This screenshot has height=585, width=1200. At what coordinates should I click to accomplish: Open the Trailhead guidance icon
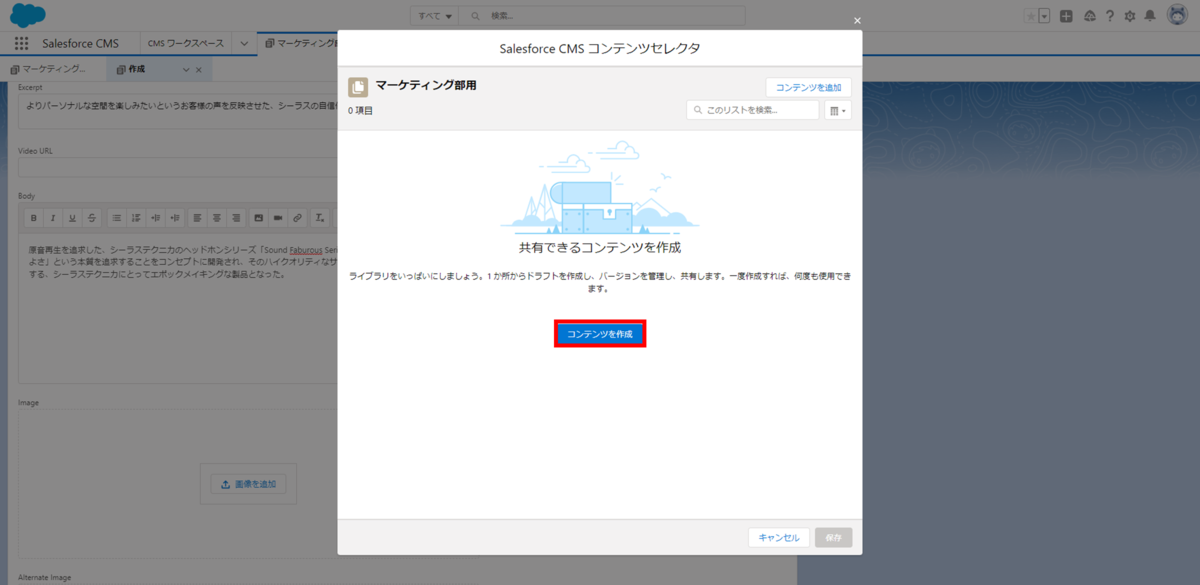click(x=1089, y=16)
